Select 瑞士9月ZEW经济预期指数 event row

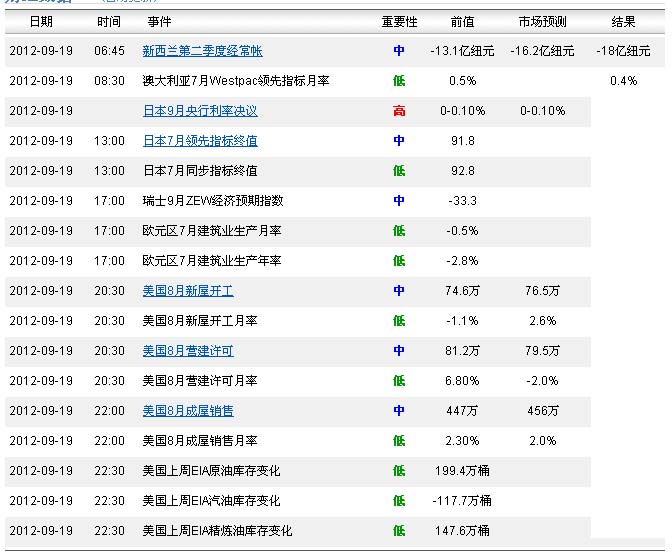(206, 201)
